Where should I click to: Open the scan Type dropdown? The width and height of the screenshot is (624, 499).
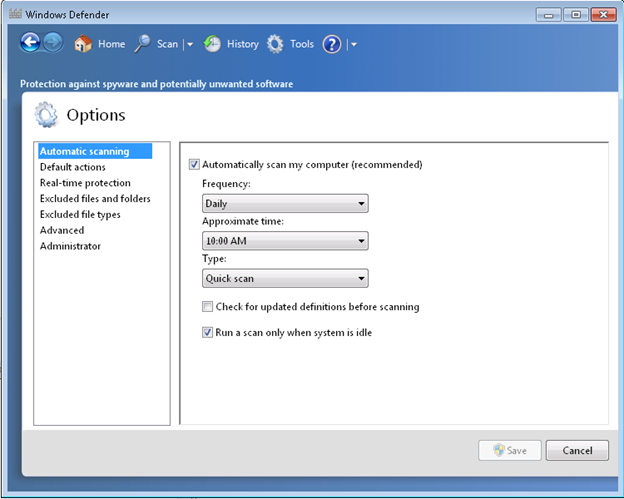click(285, 278)
